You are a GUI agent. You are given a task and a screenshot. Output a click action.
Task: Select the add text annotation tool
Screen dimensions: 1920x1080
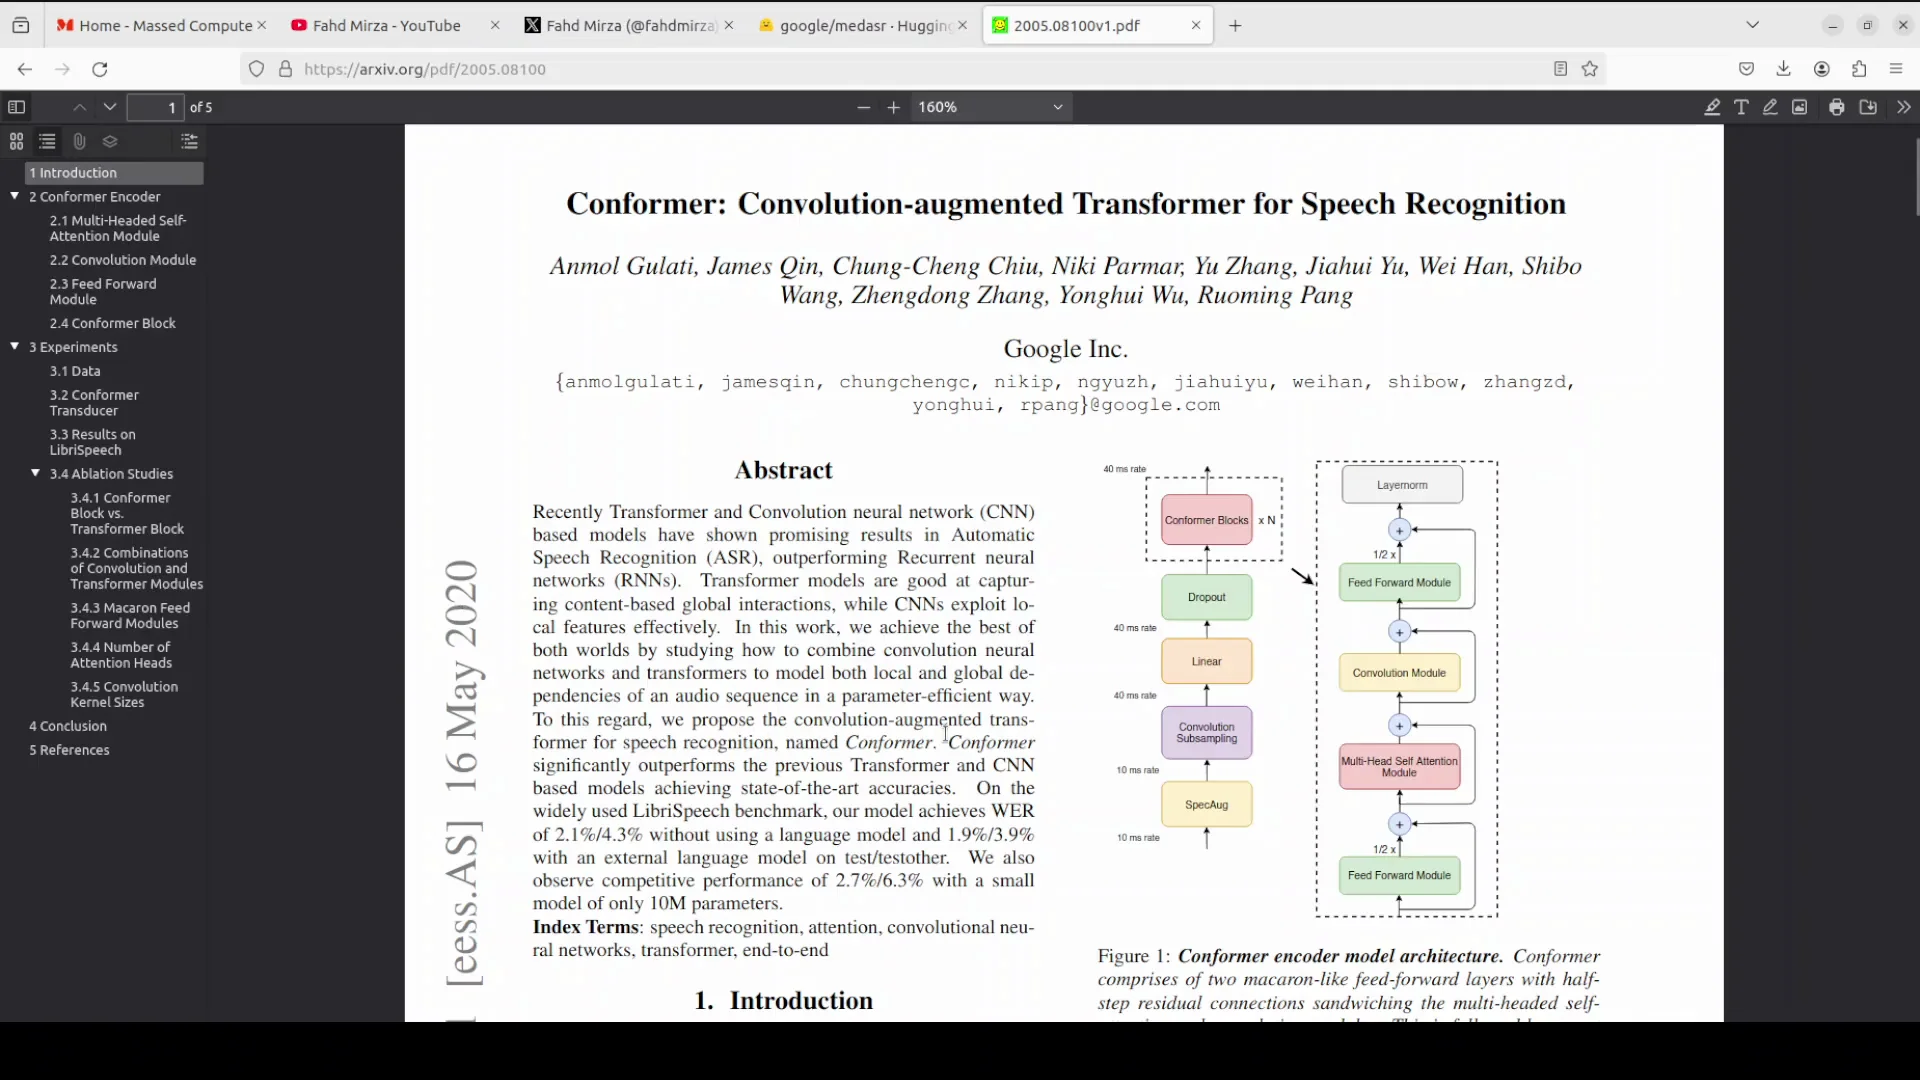coord(1741,107)
